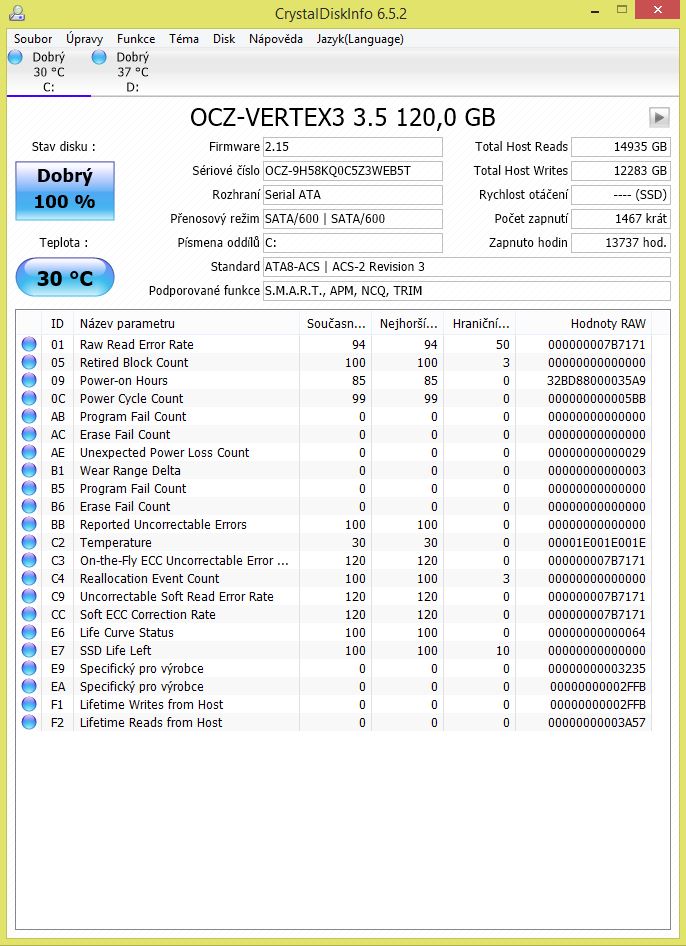Screen dimensions: 686x946
Task: Click status orb for row ID AC
Action: (x=29, y=434)
